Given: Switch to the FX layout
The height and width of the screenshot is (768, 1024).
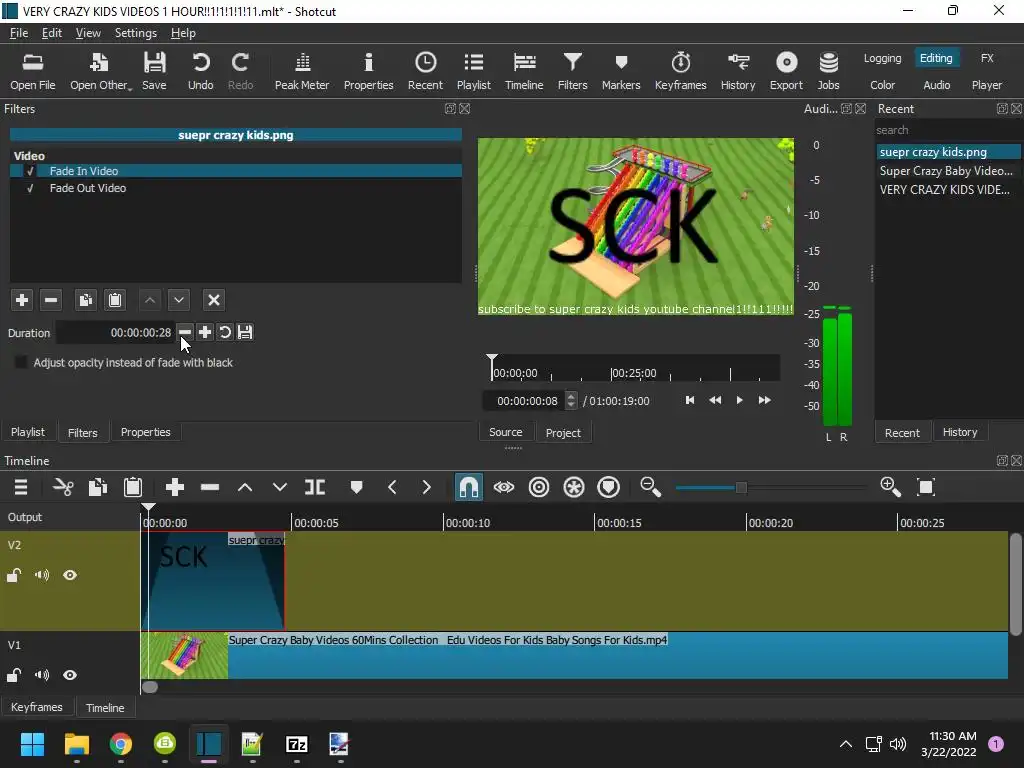Looking at the screenshot, I should [x=987, y=58].
